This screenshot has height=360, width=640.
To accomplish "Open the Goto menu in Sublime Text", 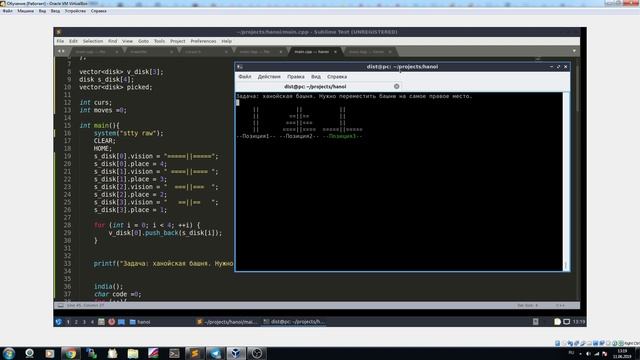I will [x=143, y=41].
